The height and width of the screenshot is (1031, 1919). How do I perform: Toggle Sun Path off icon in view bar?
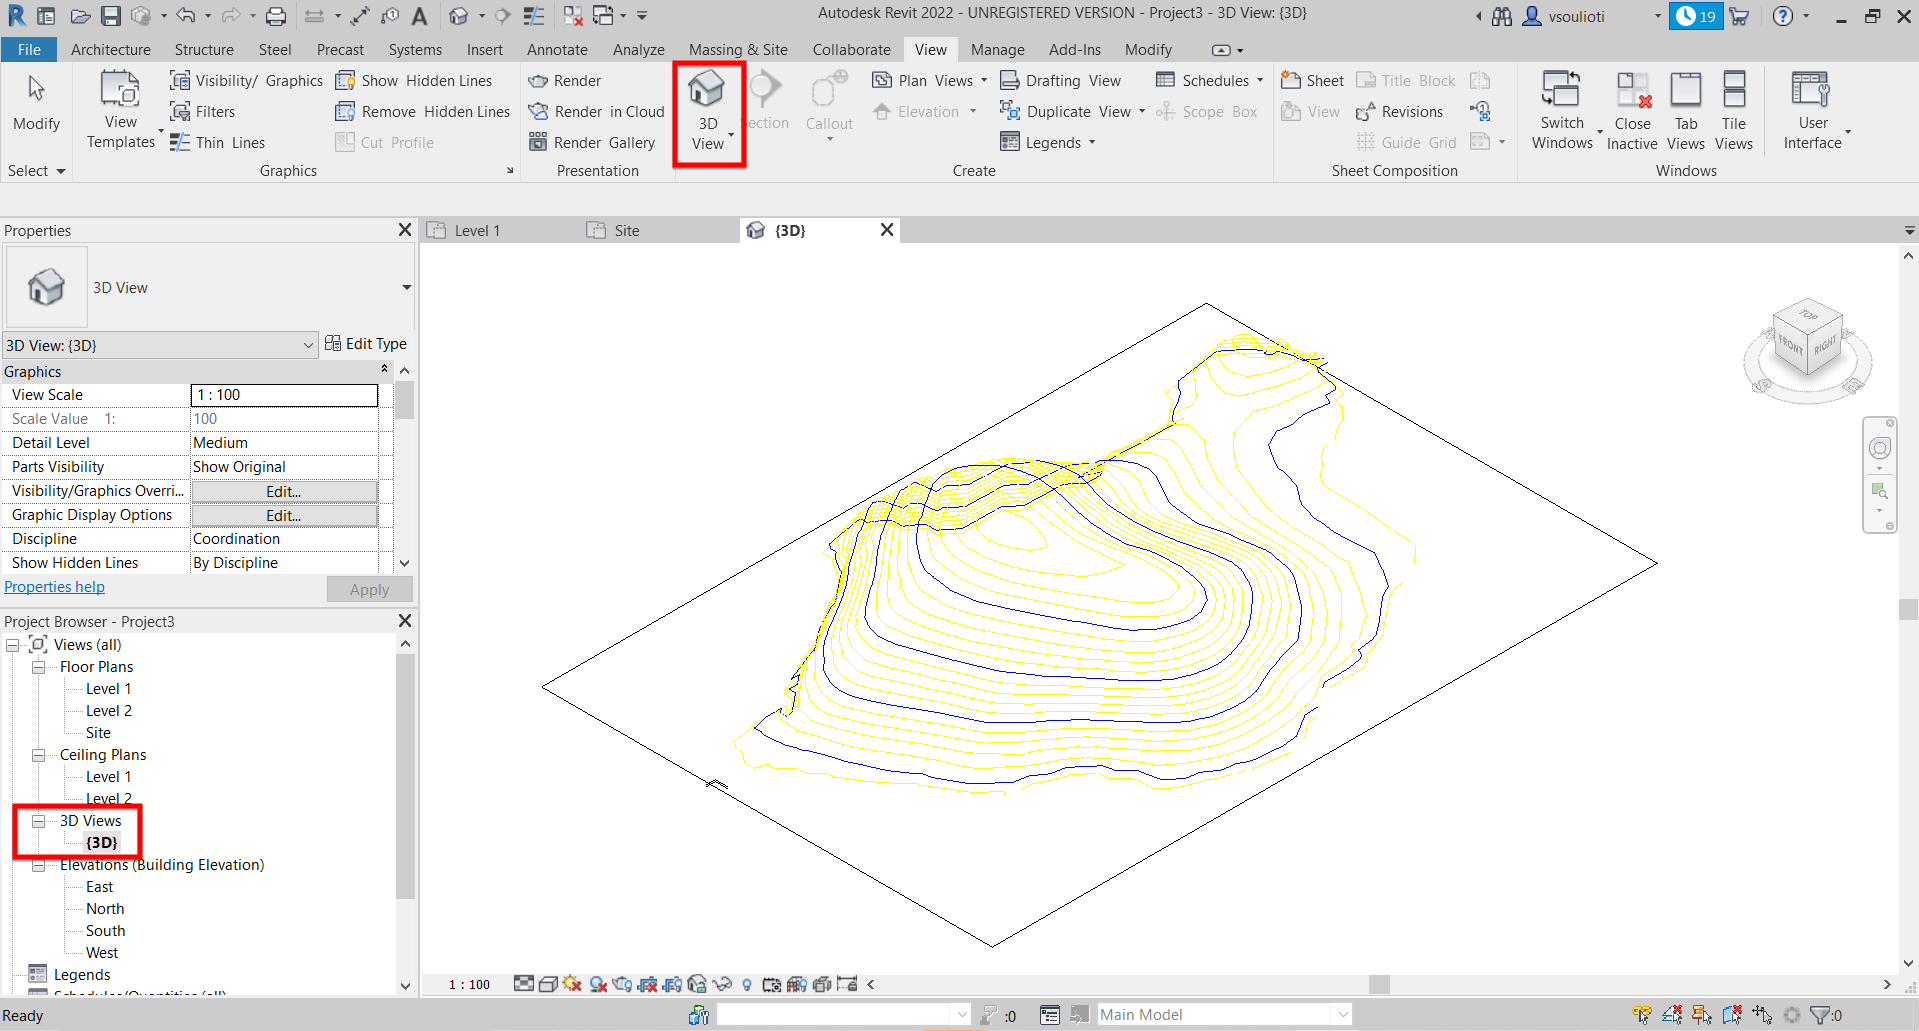pos(572,984)
